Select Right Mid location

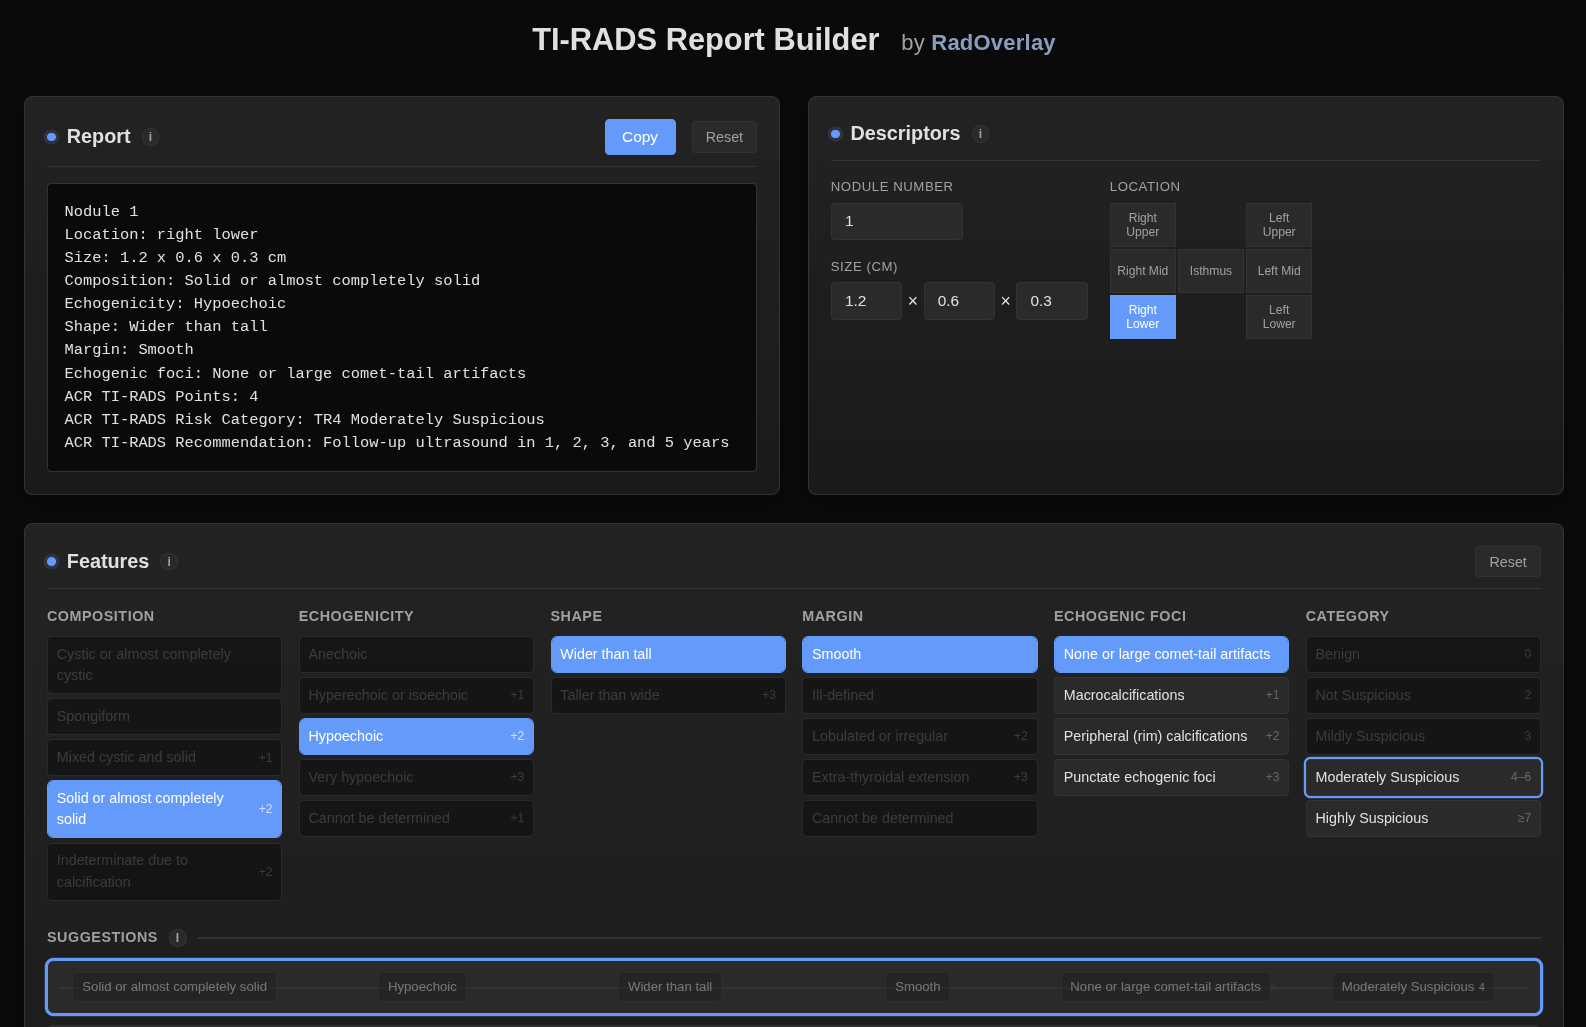1143,271
